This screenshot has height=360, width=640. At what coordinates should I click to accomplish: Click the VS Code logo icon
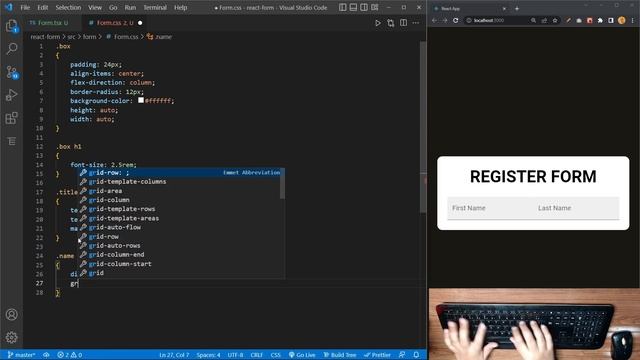click(x=9, y=7)
